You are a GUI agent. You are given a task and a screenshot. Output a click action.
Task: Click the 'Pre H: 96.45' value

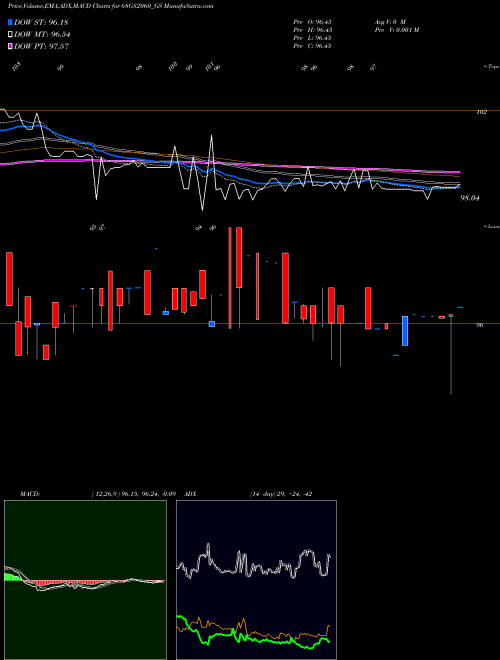point(313,30)
